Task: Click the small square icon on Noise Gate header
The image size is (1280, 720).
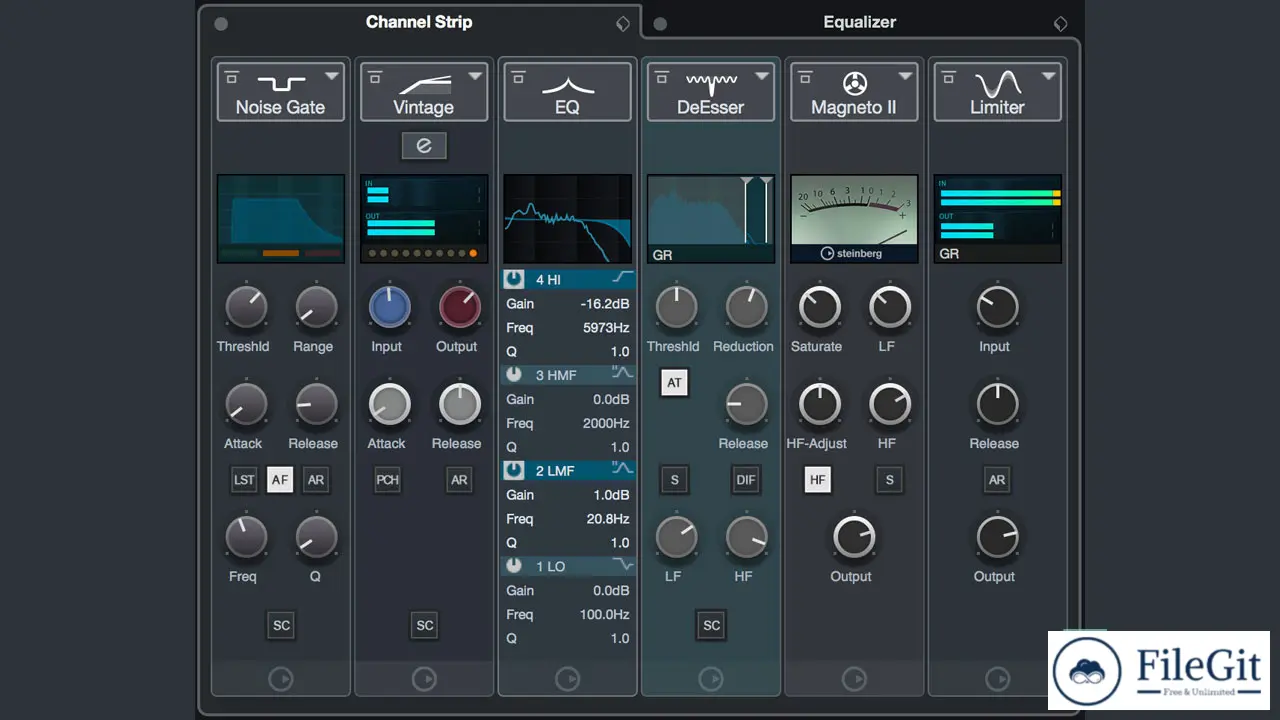Action: 232,76
